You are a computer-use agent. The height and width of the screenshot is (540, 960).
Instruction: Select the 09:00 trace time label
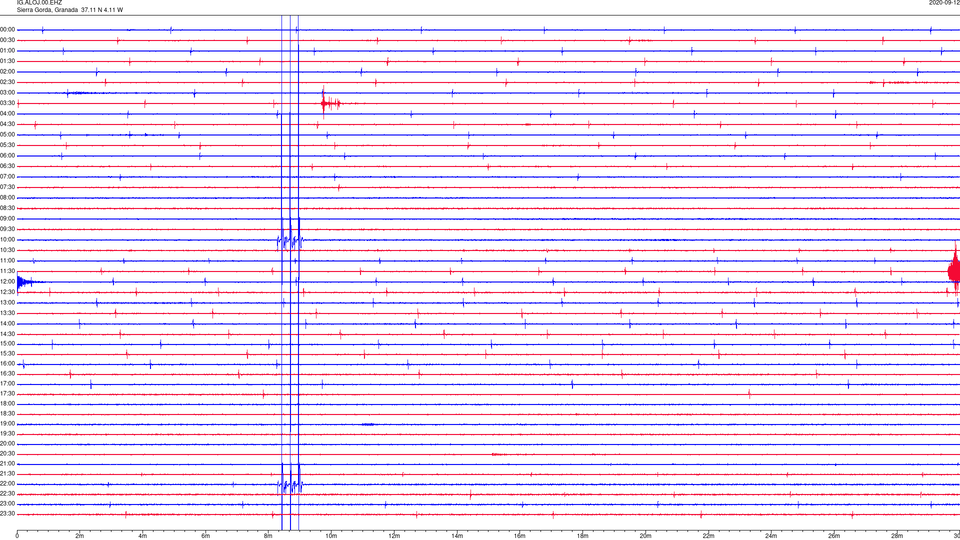pyautogui.click(x=8, y=219)
